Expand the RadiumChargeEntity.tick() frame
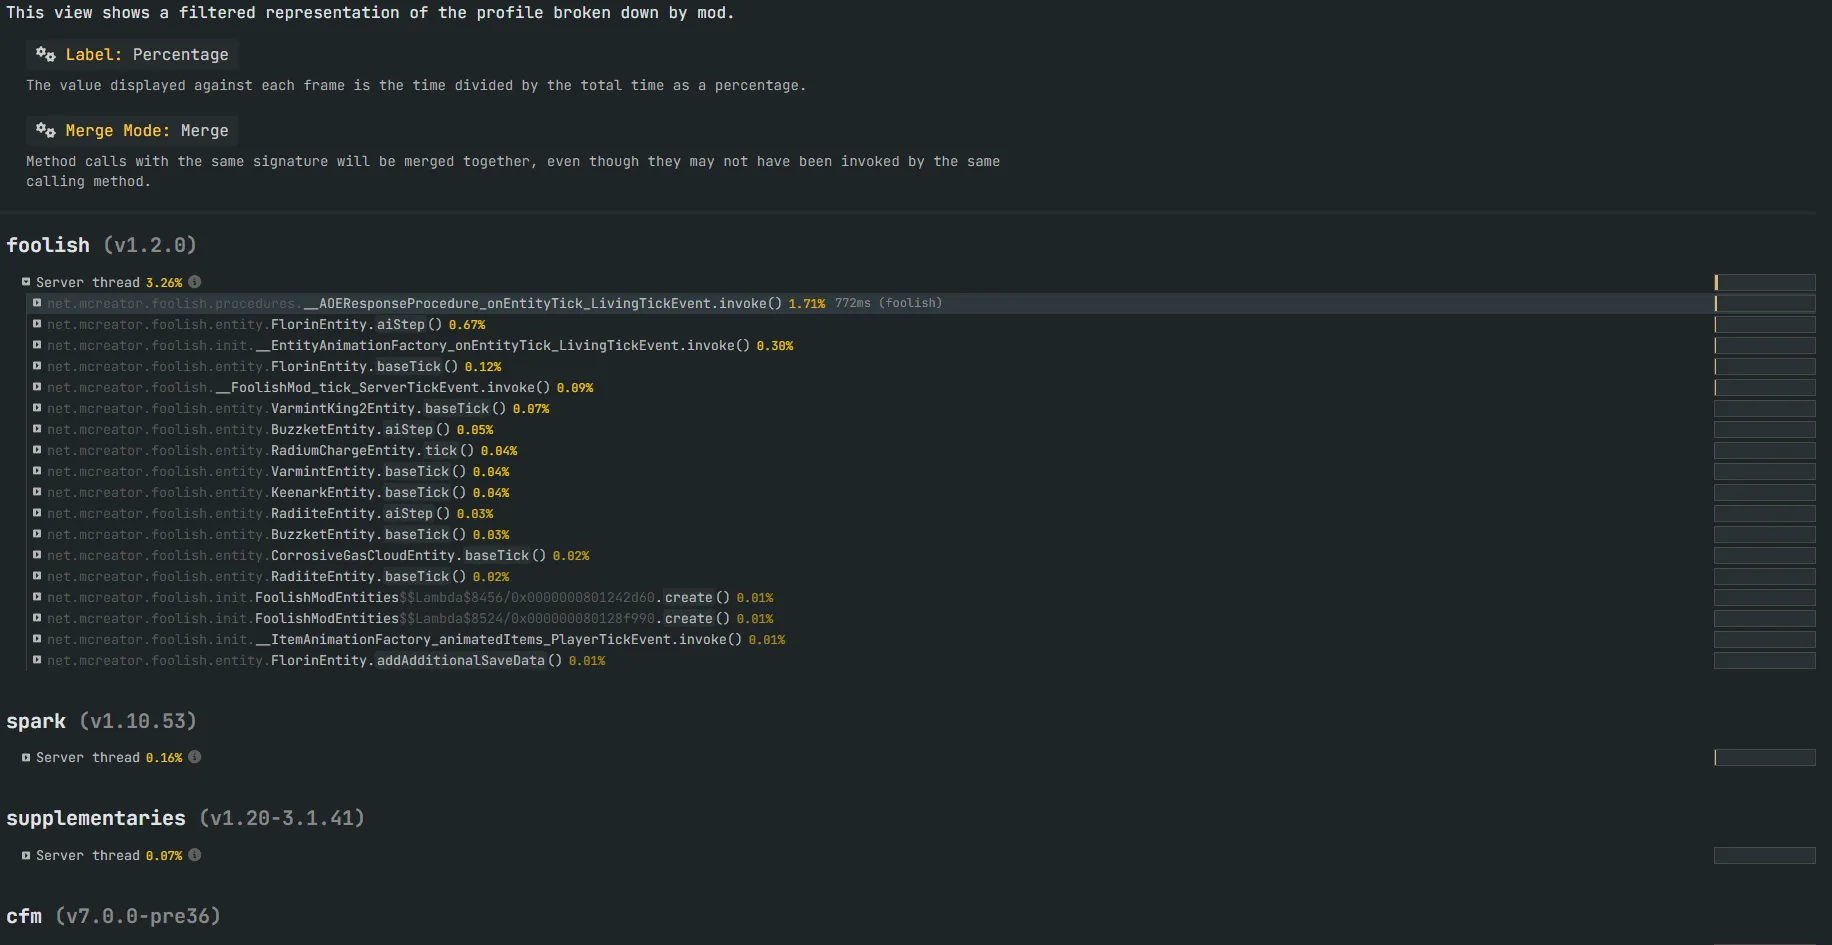 37,450
